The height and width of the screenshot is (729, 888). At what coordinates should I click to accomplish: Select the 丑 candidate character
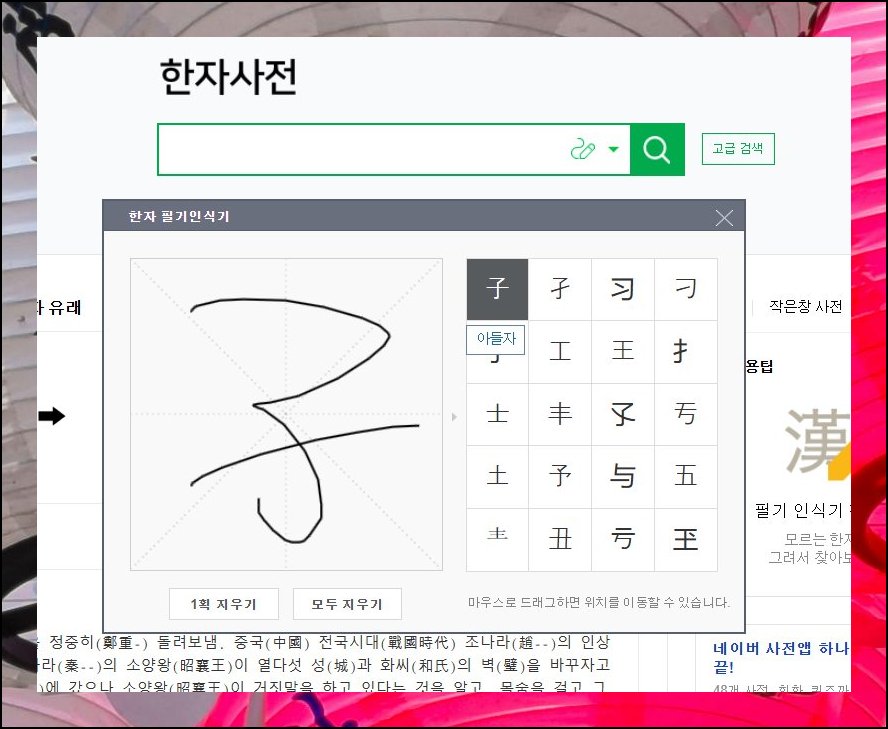click(560, 539)
